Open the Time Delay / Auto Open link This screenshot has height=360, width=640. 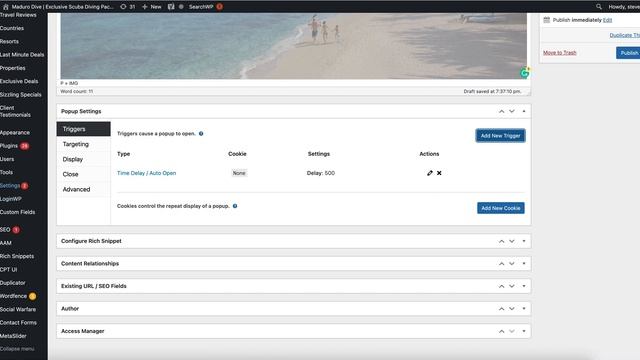tap(147, 173)
